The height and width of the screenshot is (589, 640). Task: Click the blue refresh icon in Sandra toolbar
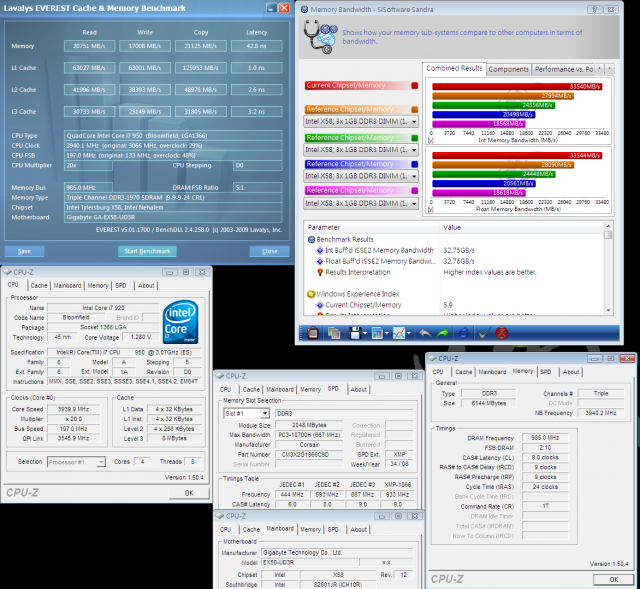pos(463,333)
